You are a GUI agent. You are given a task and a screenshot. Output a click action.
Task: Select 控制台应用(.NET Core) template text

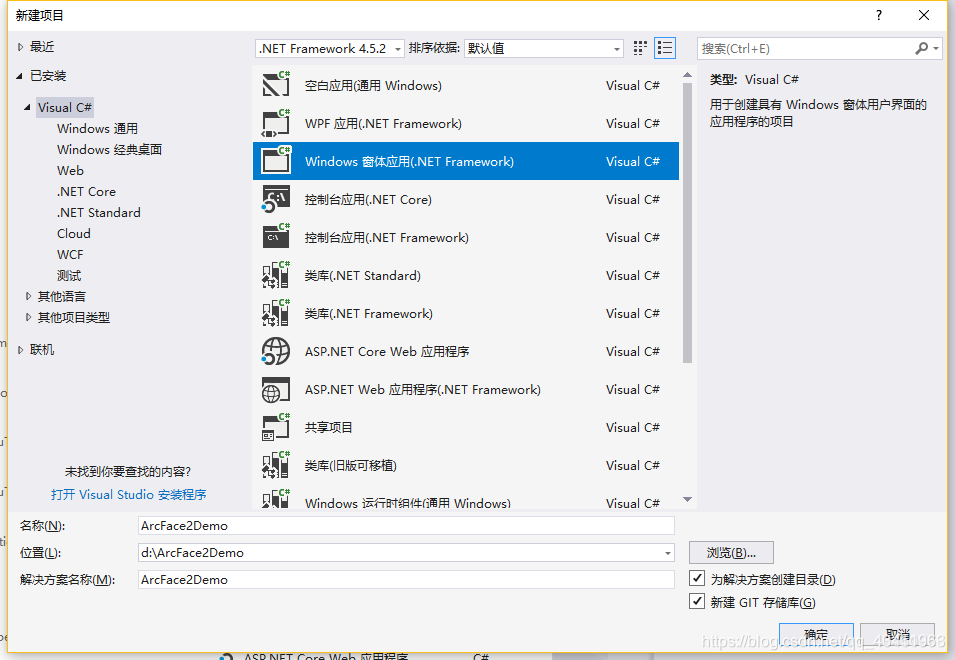tap(368, 200)
